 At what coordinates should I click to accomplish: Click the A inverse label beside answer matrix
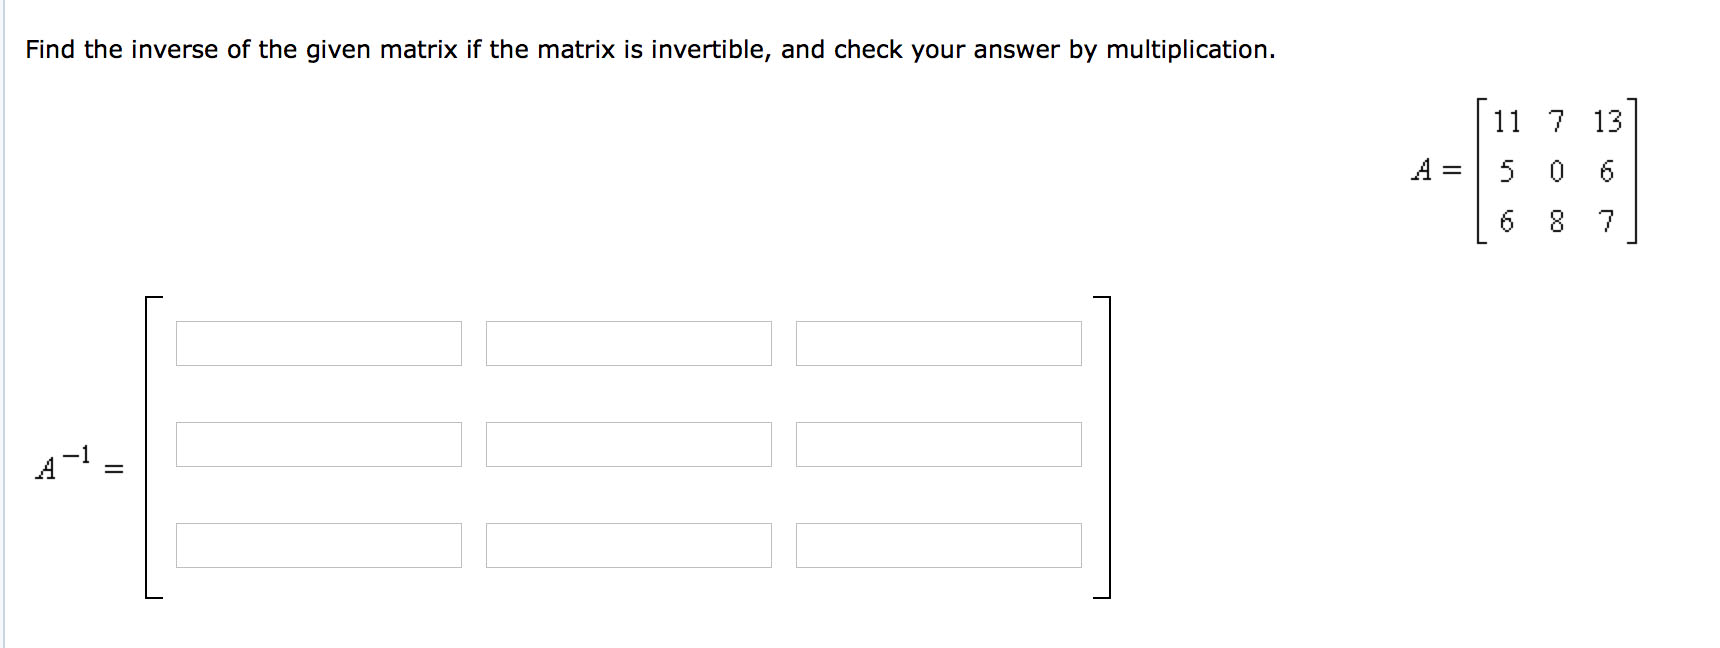coord(65,464)
